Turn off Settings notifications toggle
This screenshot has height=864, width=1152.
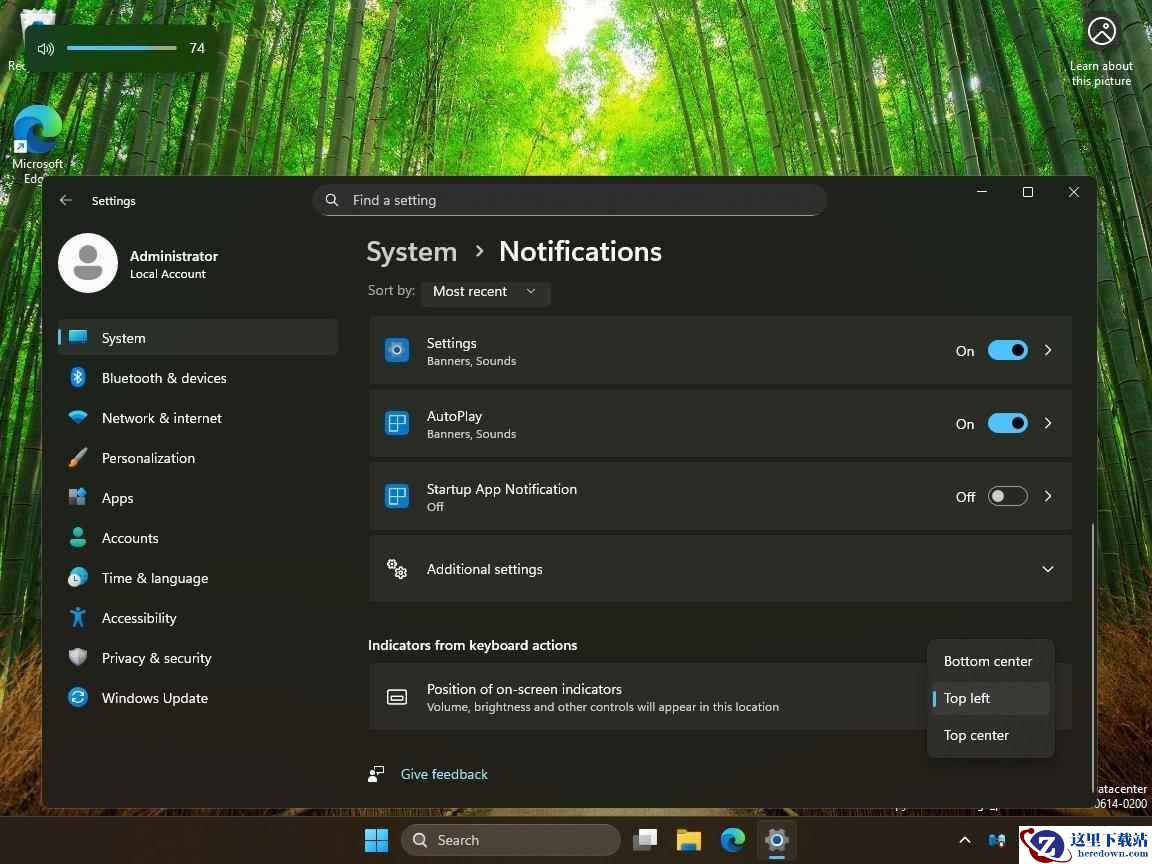[1007, 350]
